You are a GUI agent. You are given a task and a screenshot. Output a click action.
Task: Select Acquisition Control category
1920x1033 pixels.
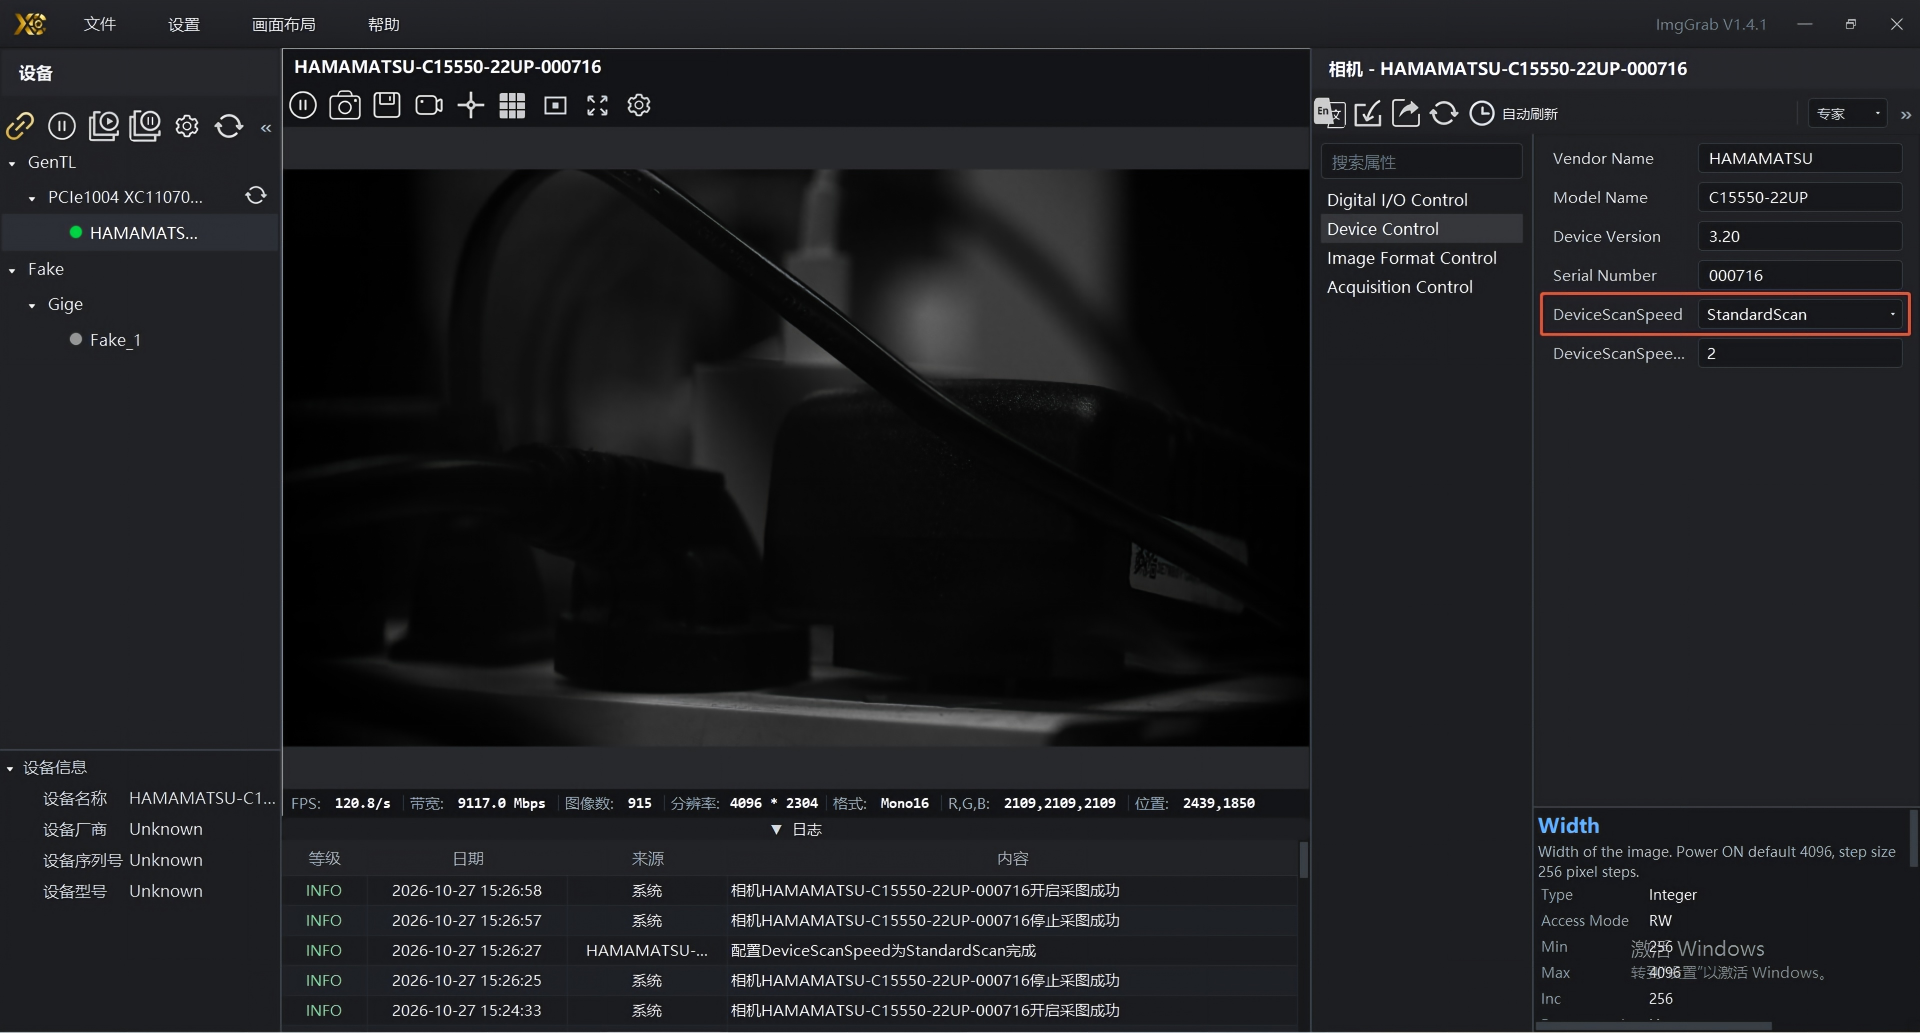pos(1421,287)
